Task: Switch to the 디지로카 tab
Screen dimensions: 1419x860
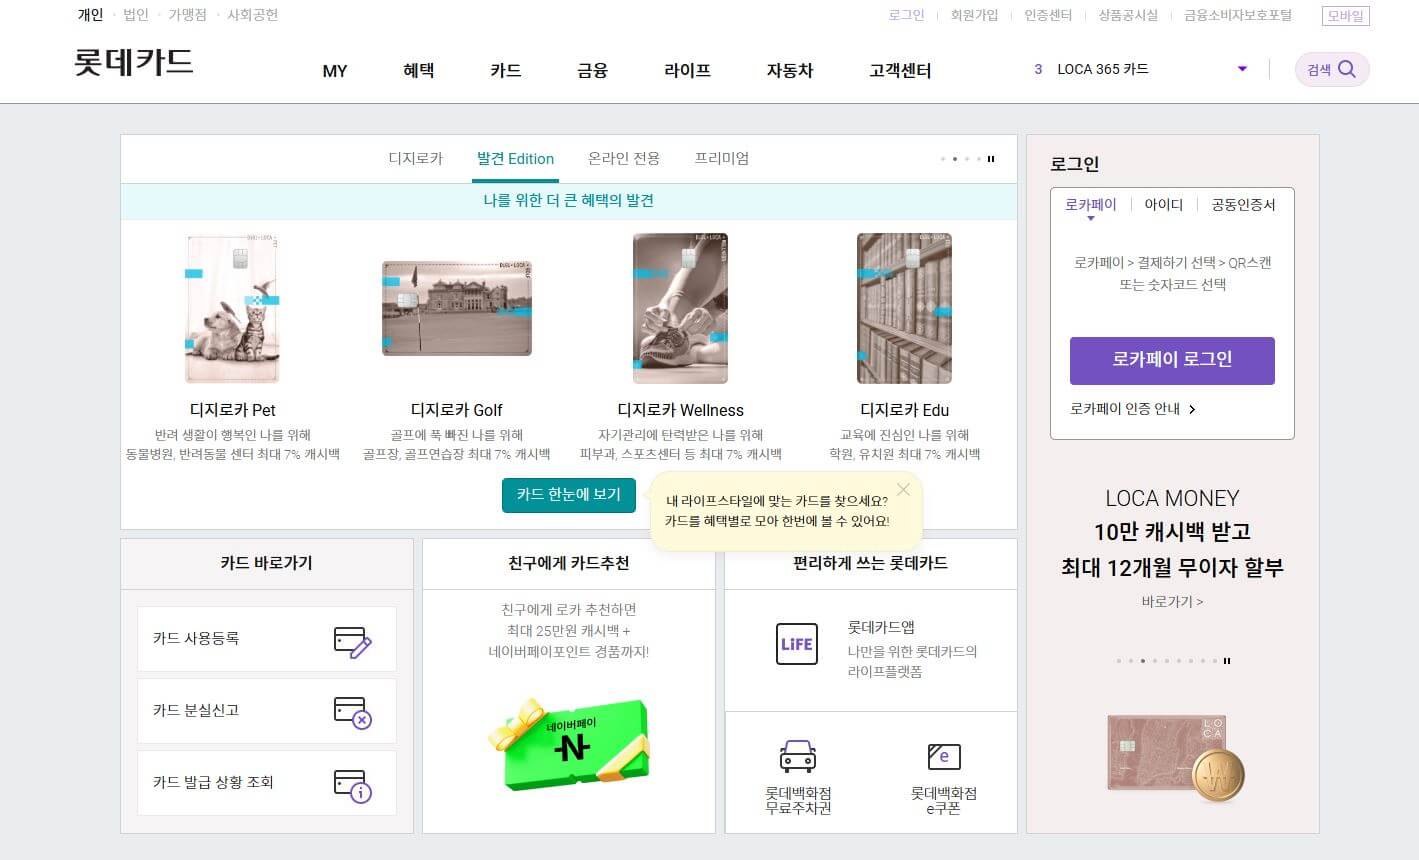Action: point(415,158)
